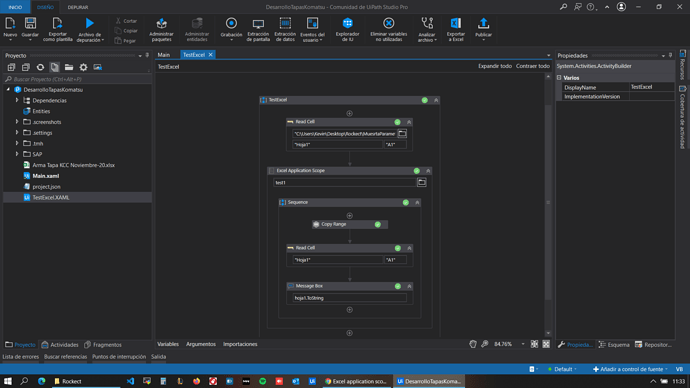Click the open project folder icon

pos(69,67)
